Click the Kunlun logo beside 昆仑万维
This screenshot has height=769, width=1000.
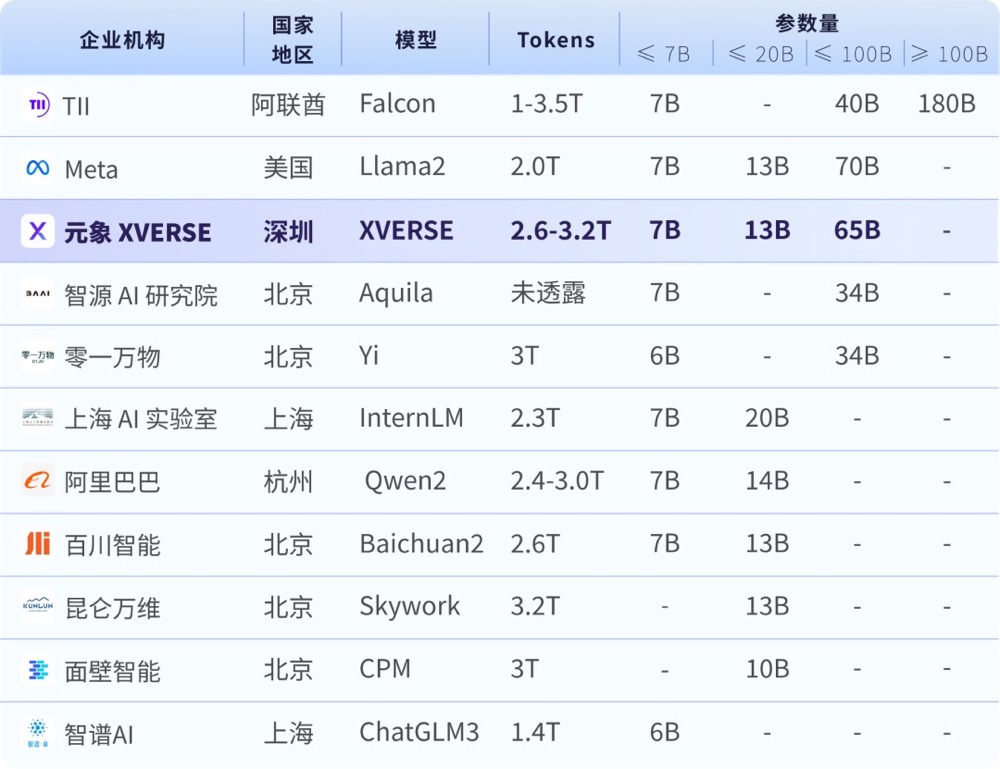tap(38, 607)
